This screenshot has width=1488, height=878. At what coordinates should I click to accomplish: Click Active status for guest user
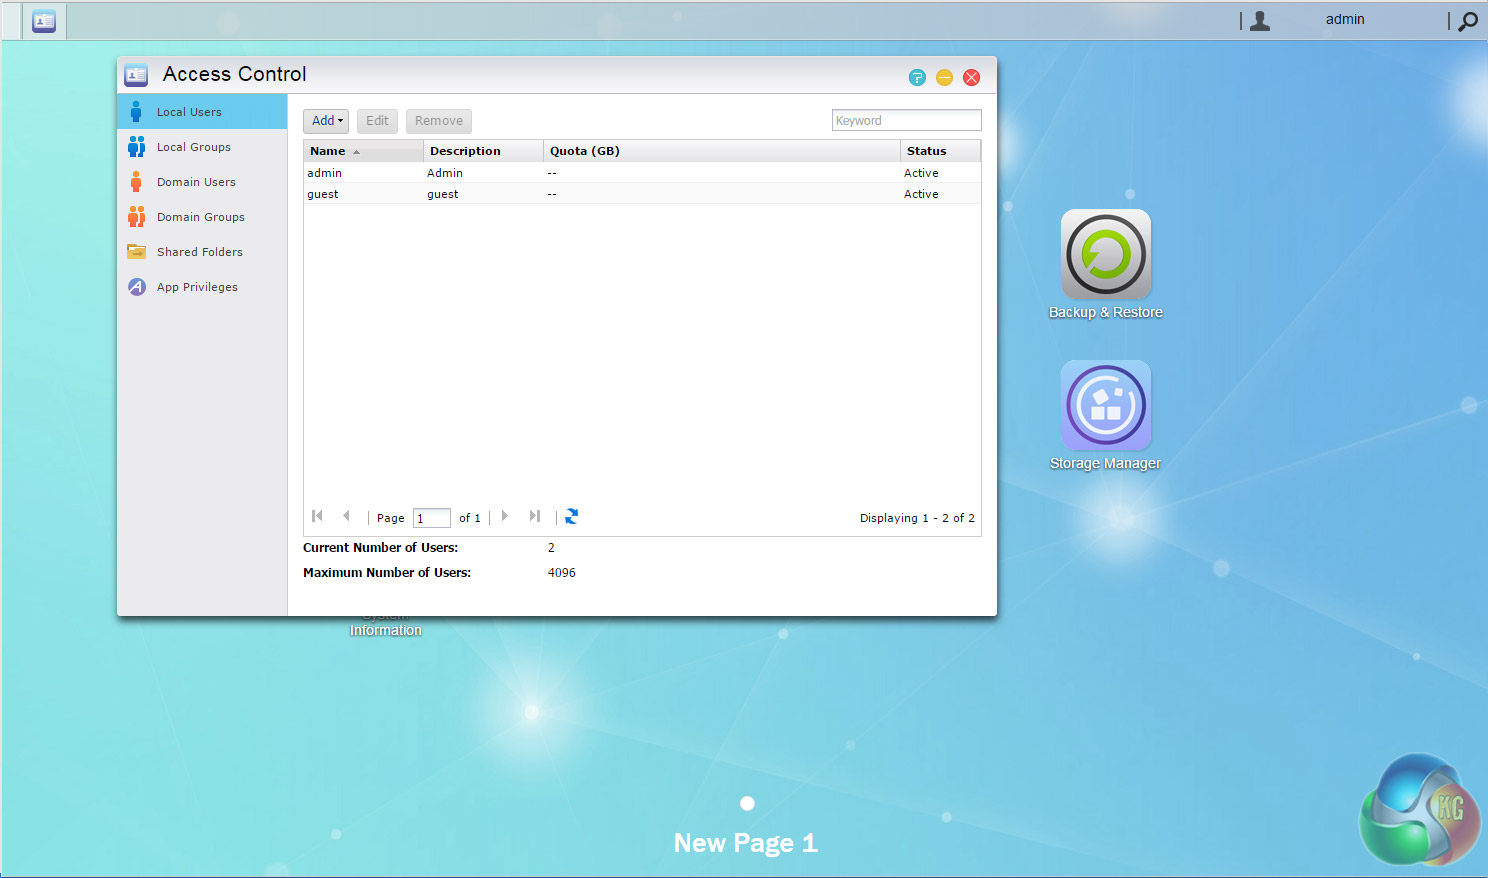(x=921, y=194)
